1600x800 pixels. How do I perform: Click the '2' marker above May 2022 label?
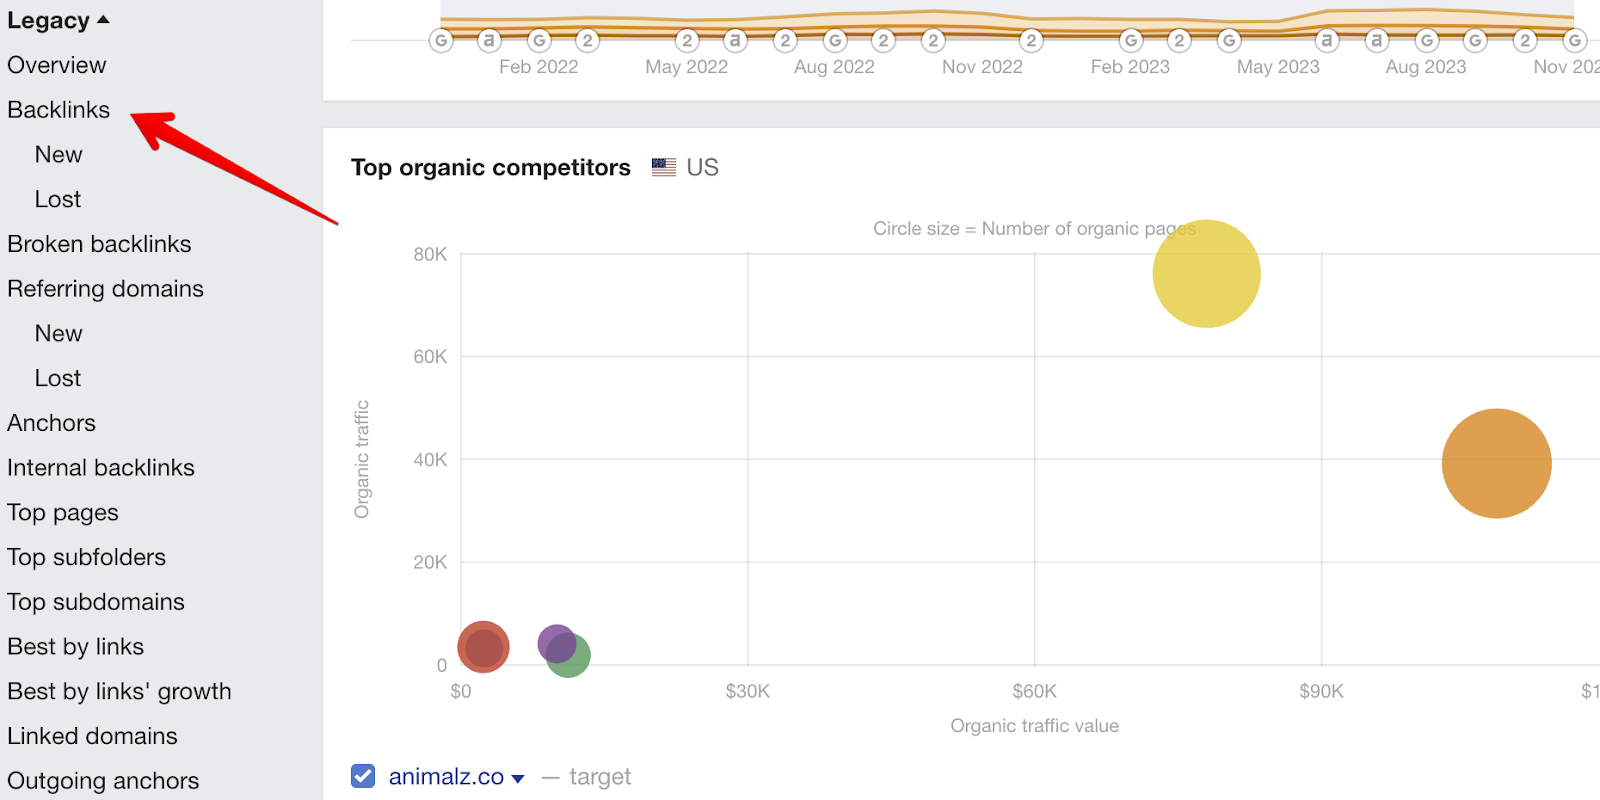pyautogui.click(x=687, y=41)
